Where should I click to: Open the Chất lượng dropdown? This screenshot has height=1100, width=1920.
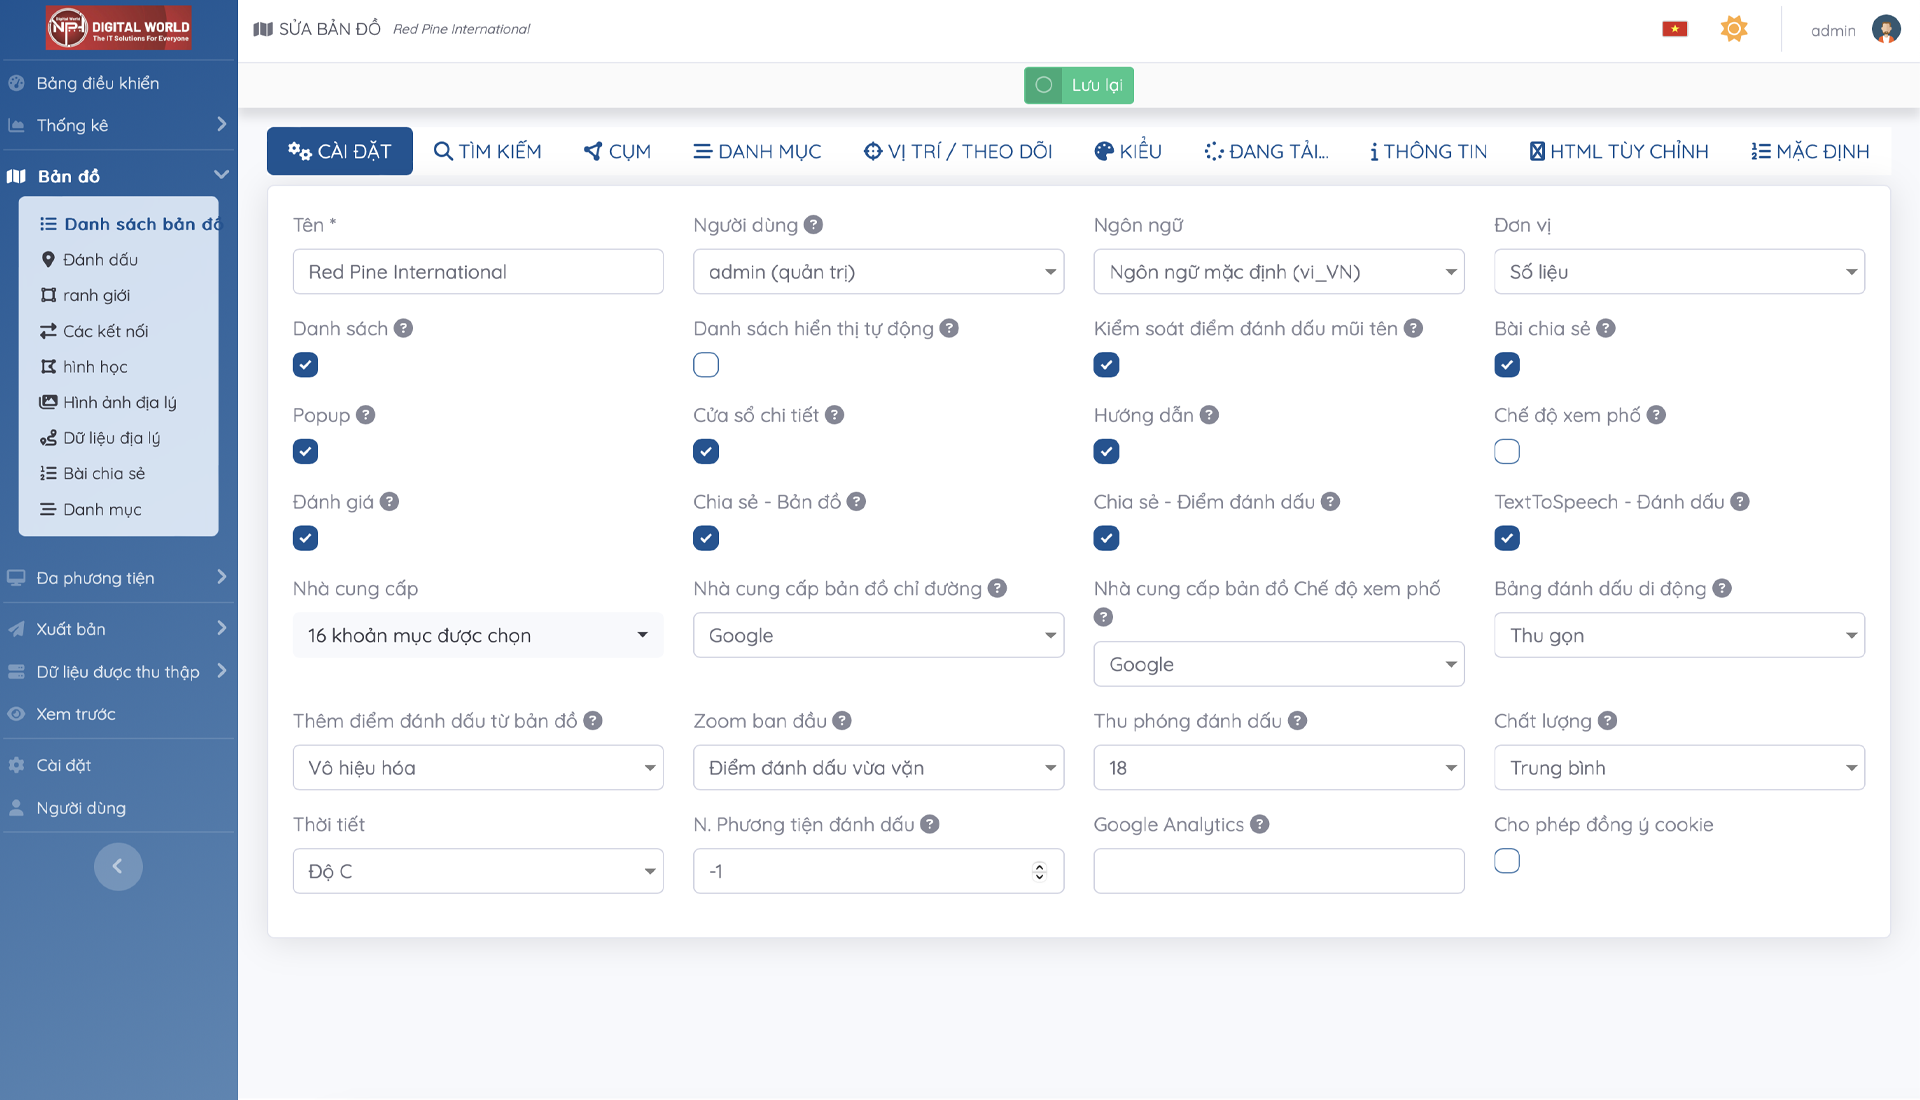(1679, 768)
